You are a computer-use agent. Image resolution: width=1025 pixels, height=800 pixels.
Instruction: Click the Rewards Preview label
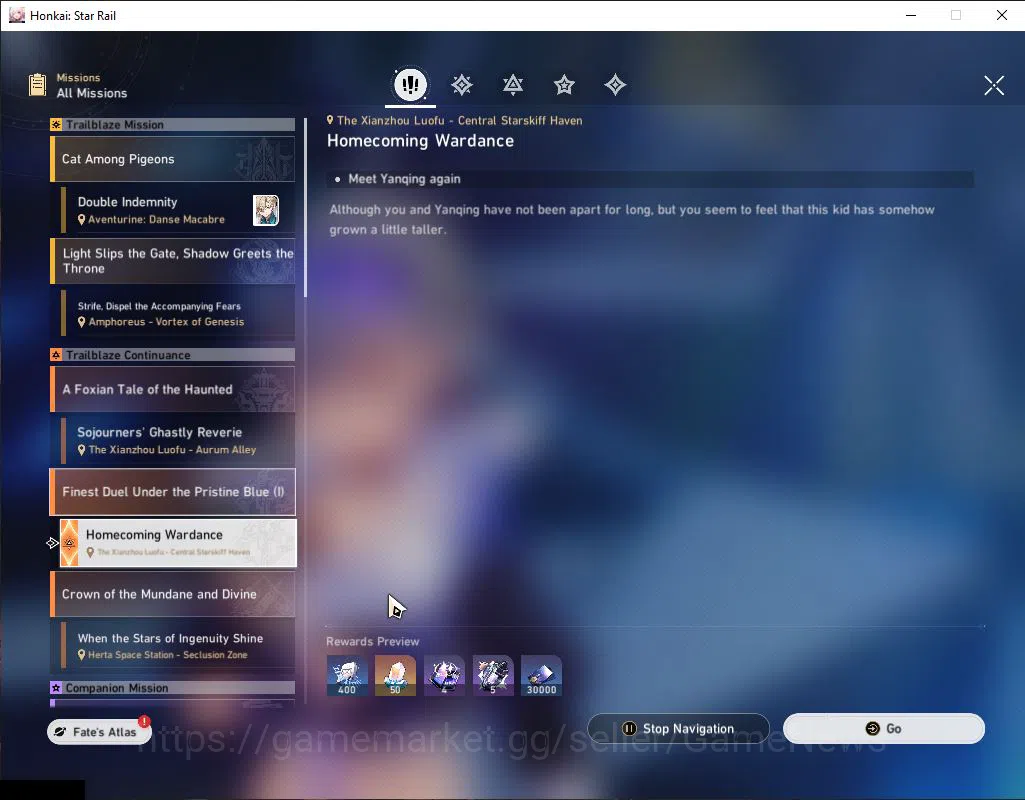coord(373,641)
